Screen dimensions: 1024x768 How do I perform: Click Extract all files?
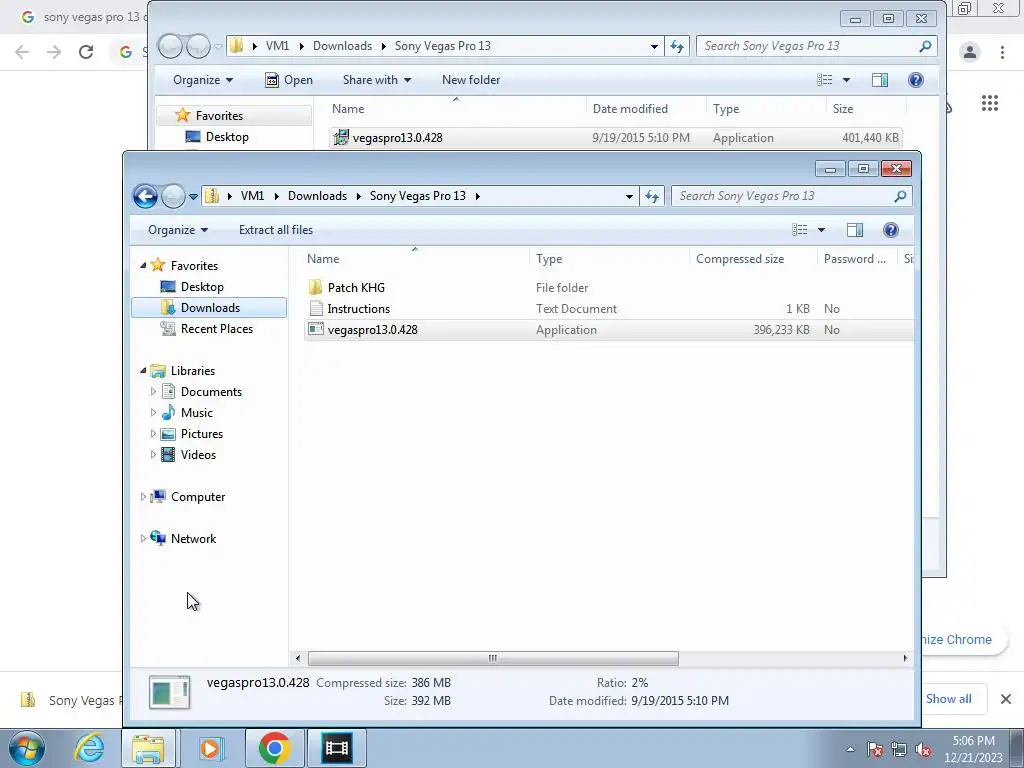click(276, 230)
